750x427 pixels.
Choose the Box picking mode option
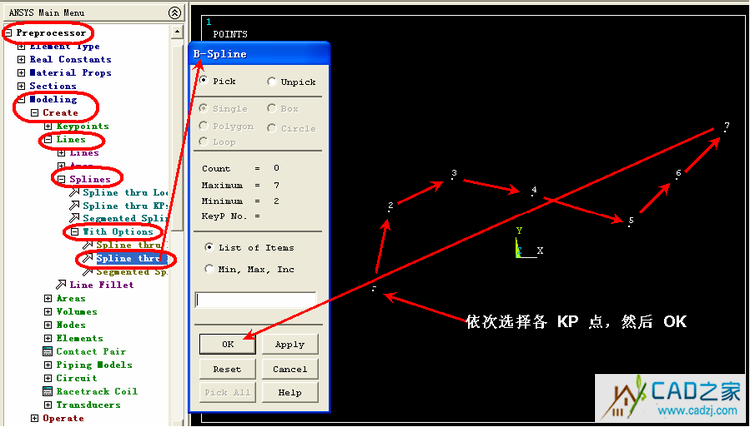pyautogui.click(x=272, y=109)
